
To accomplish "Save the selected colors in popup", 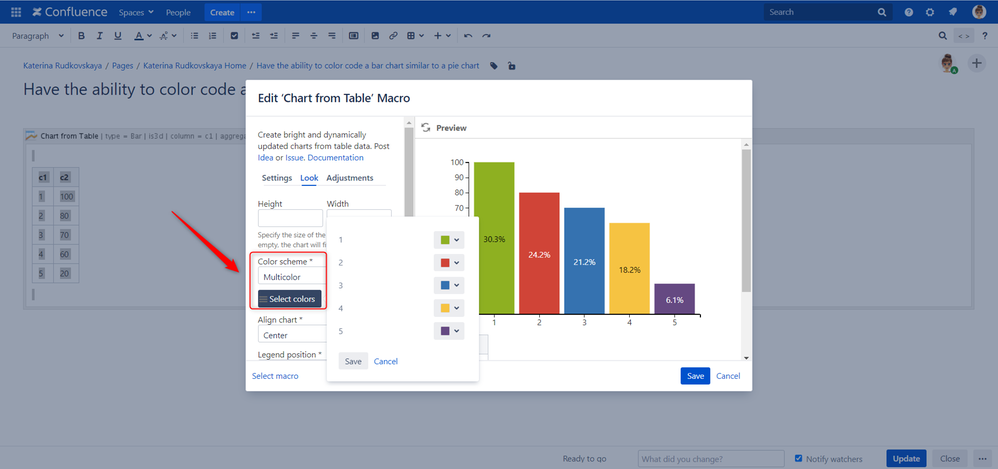I will pos(353,361).
